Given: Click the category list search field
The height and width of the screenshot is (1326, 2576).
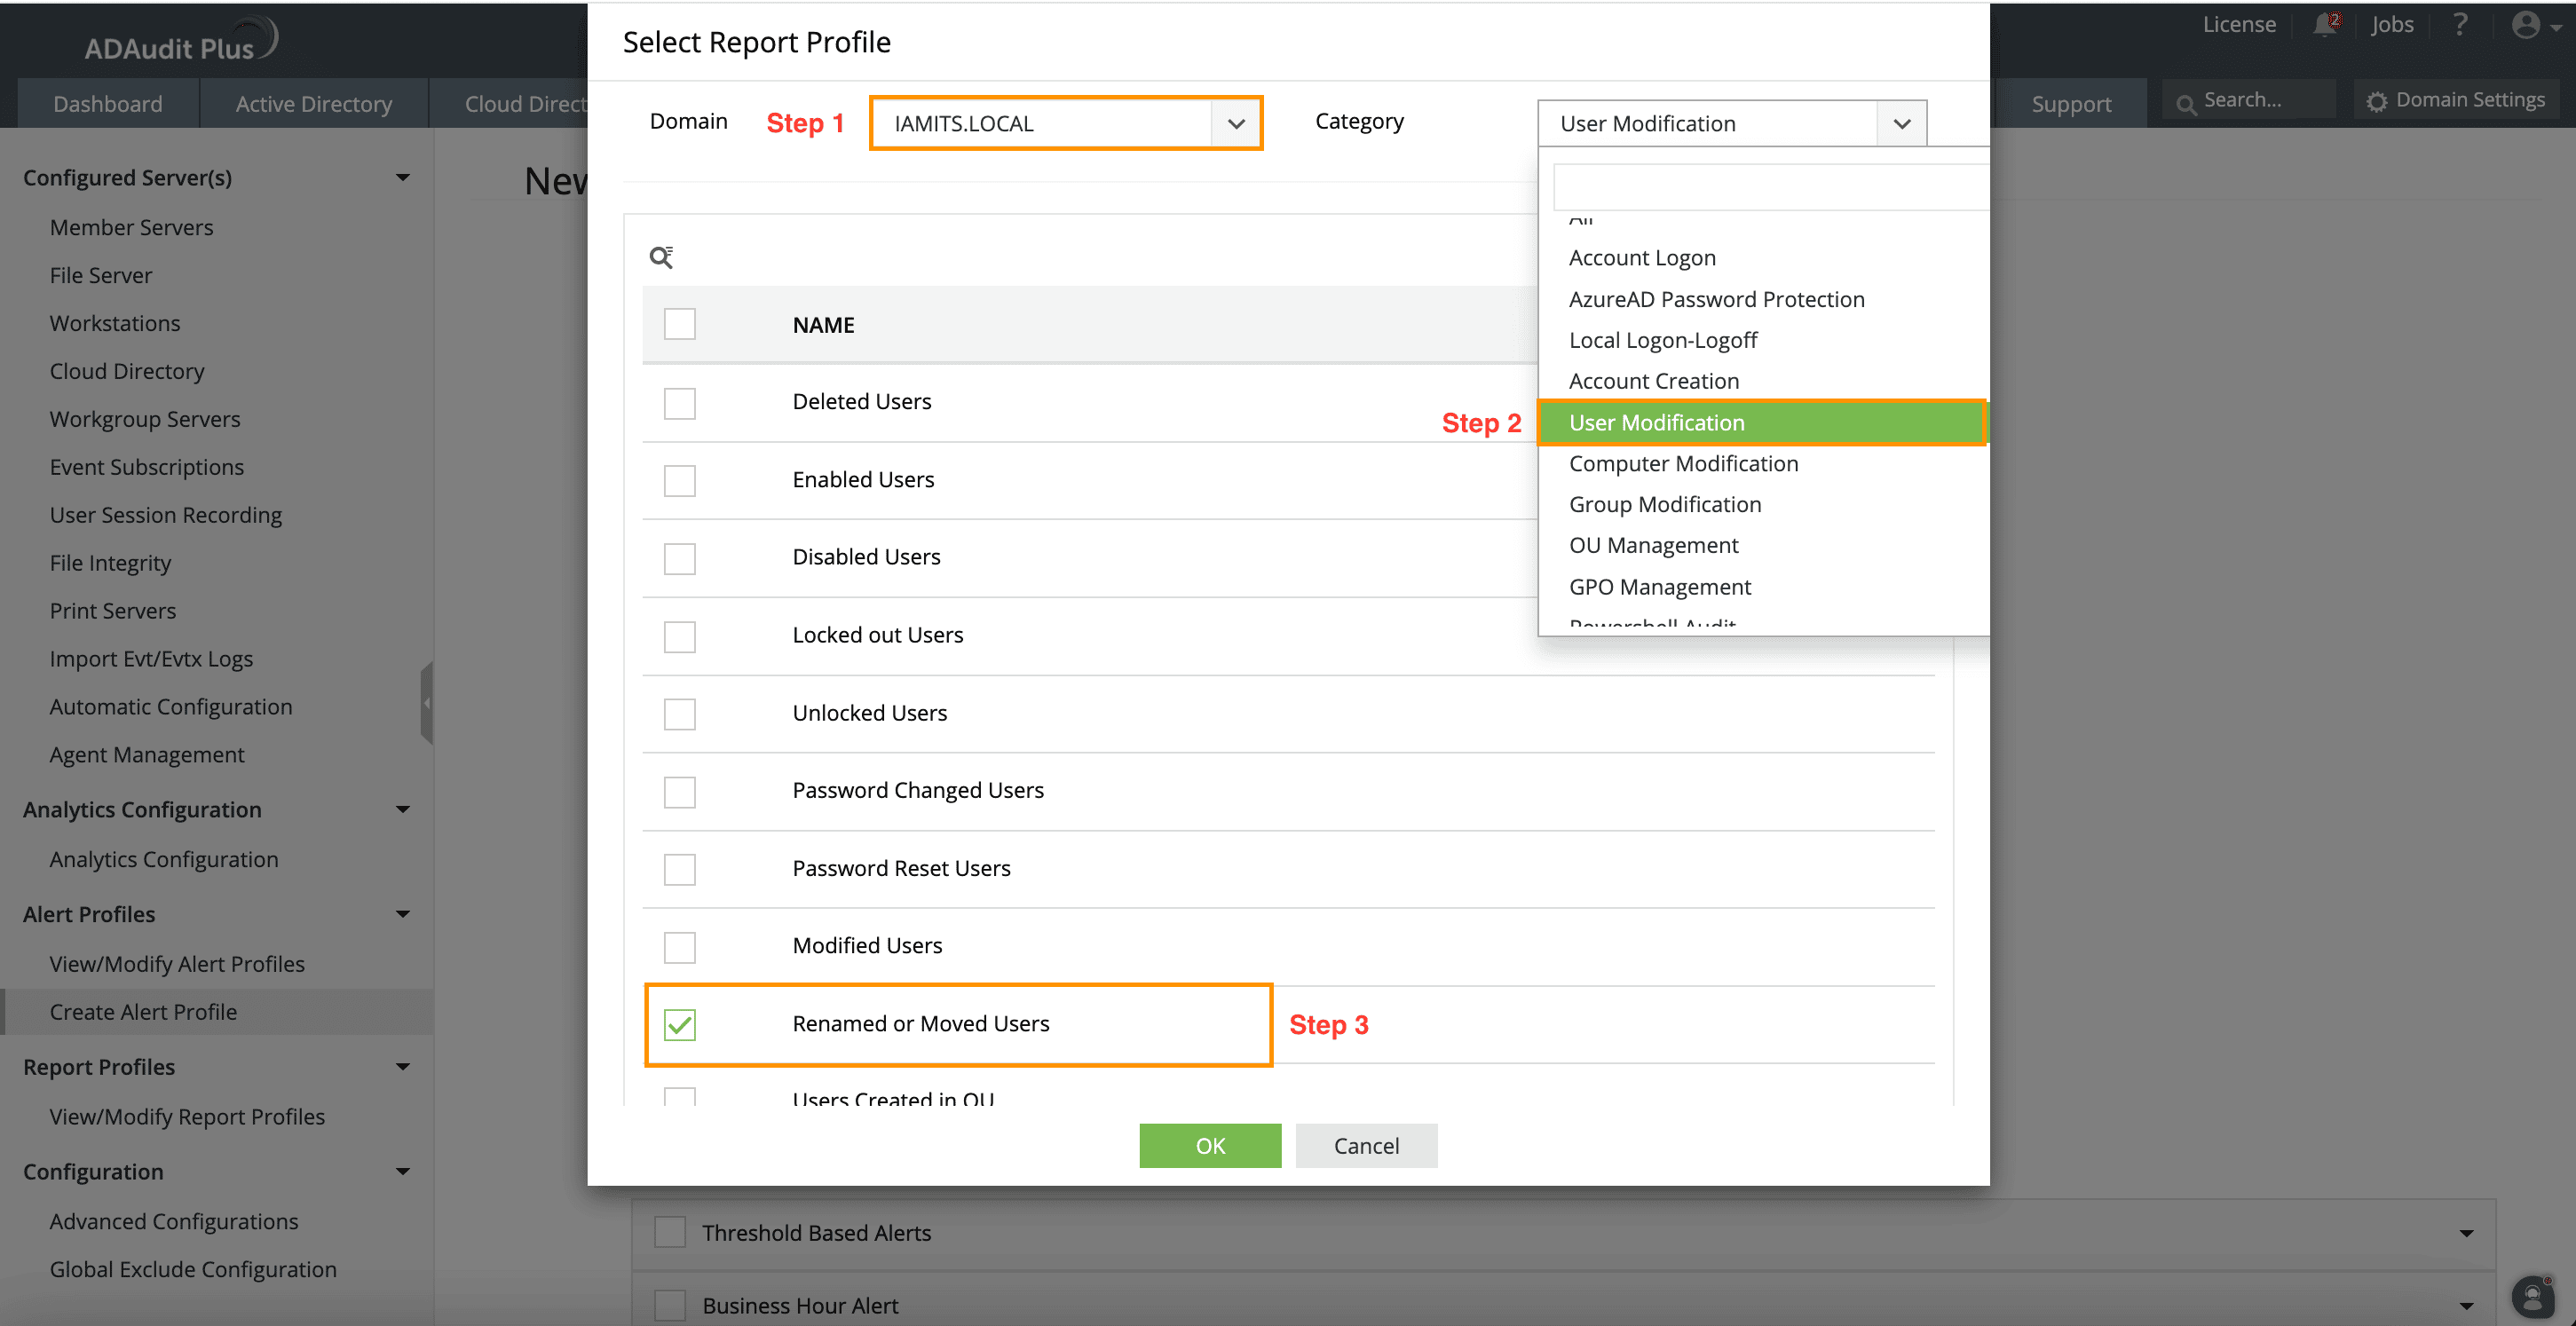Looking at the screenshot, I should [1770, 187].
